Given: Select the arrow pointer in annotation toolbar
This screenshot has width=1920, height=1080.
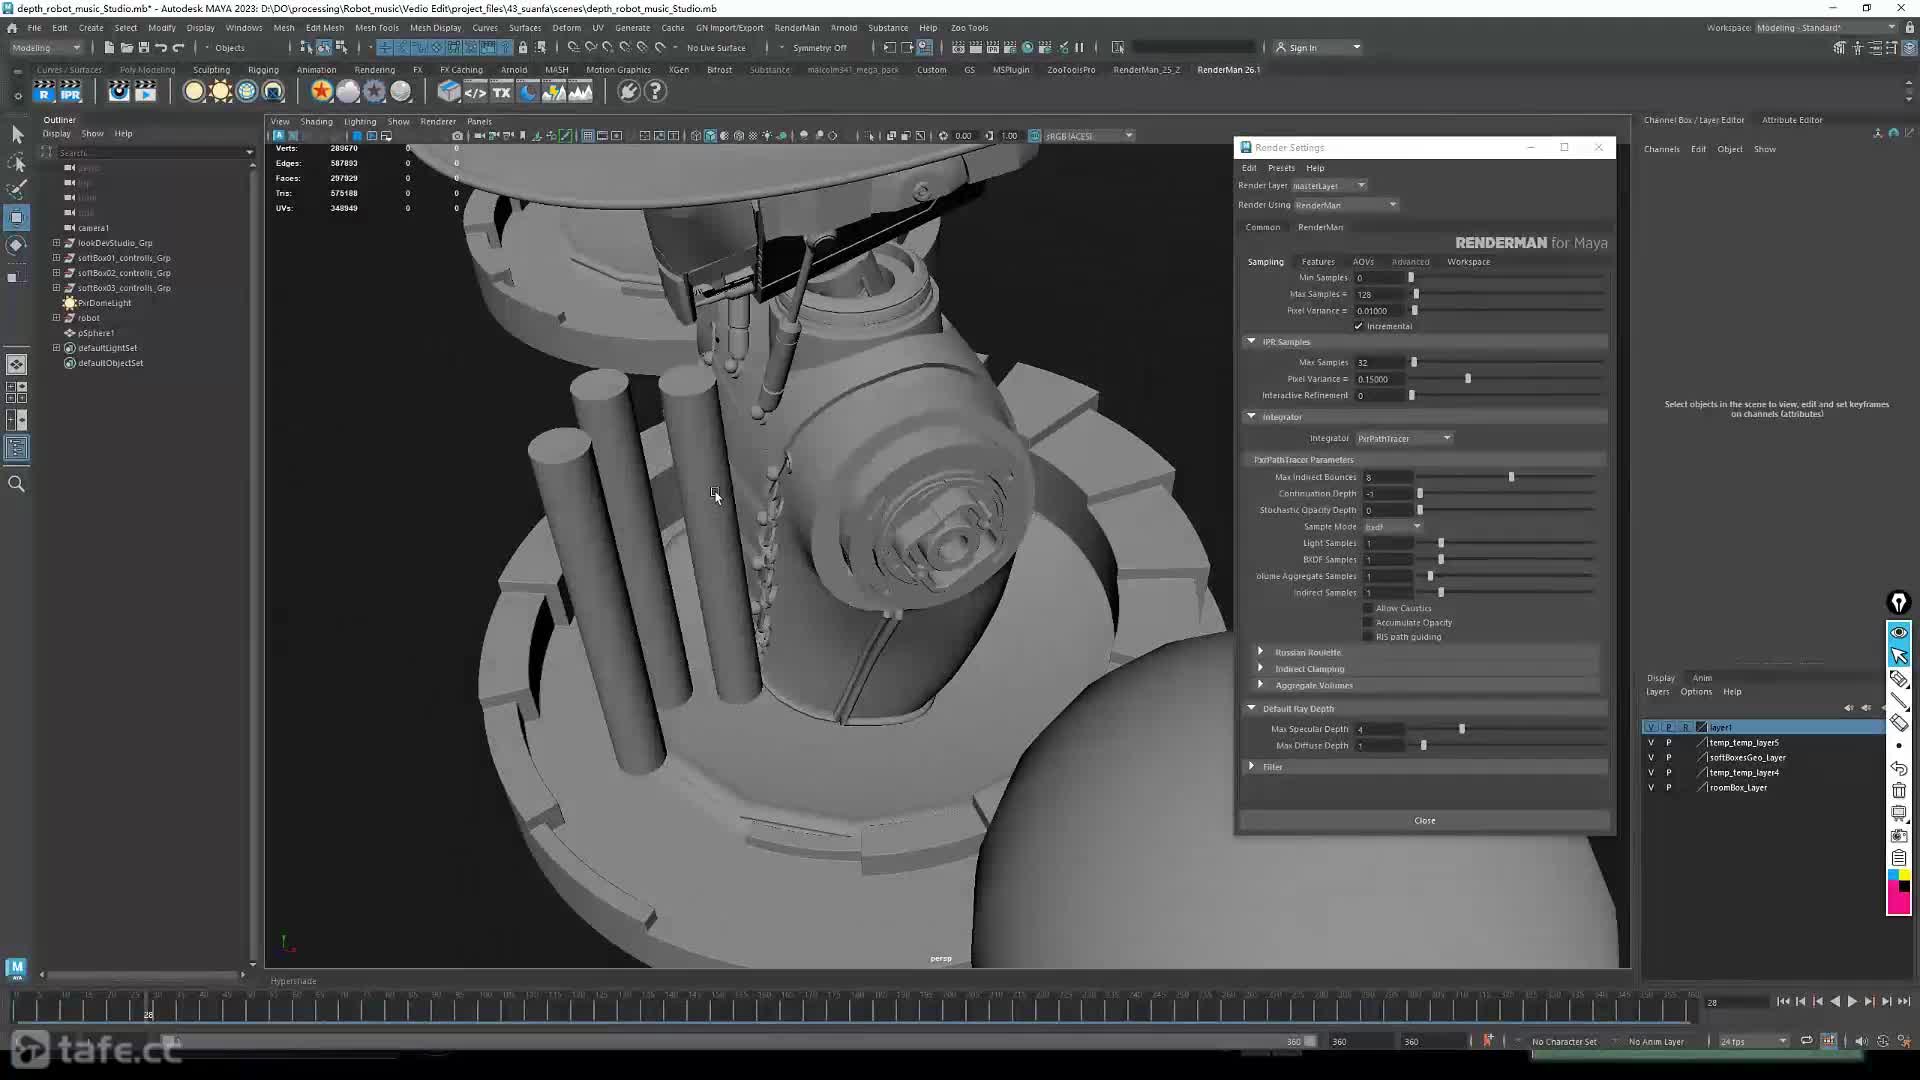Looking at the screenshot, I should 1899,656.
